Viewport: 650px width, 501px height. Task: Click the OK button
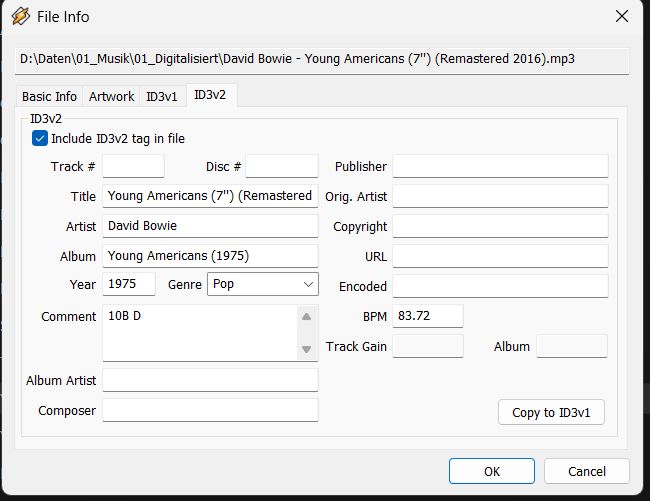point(492,471)
